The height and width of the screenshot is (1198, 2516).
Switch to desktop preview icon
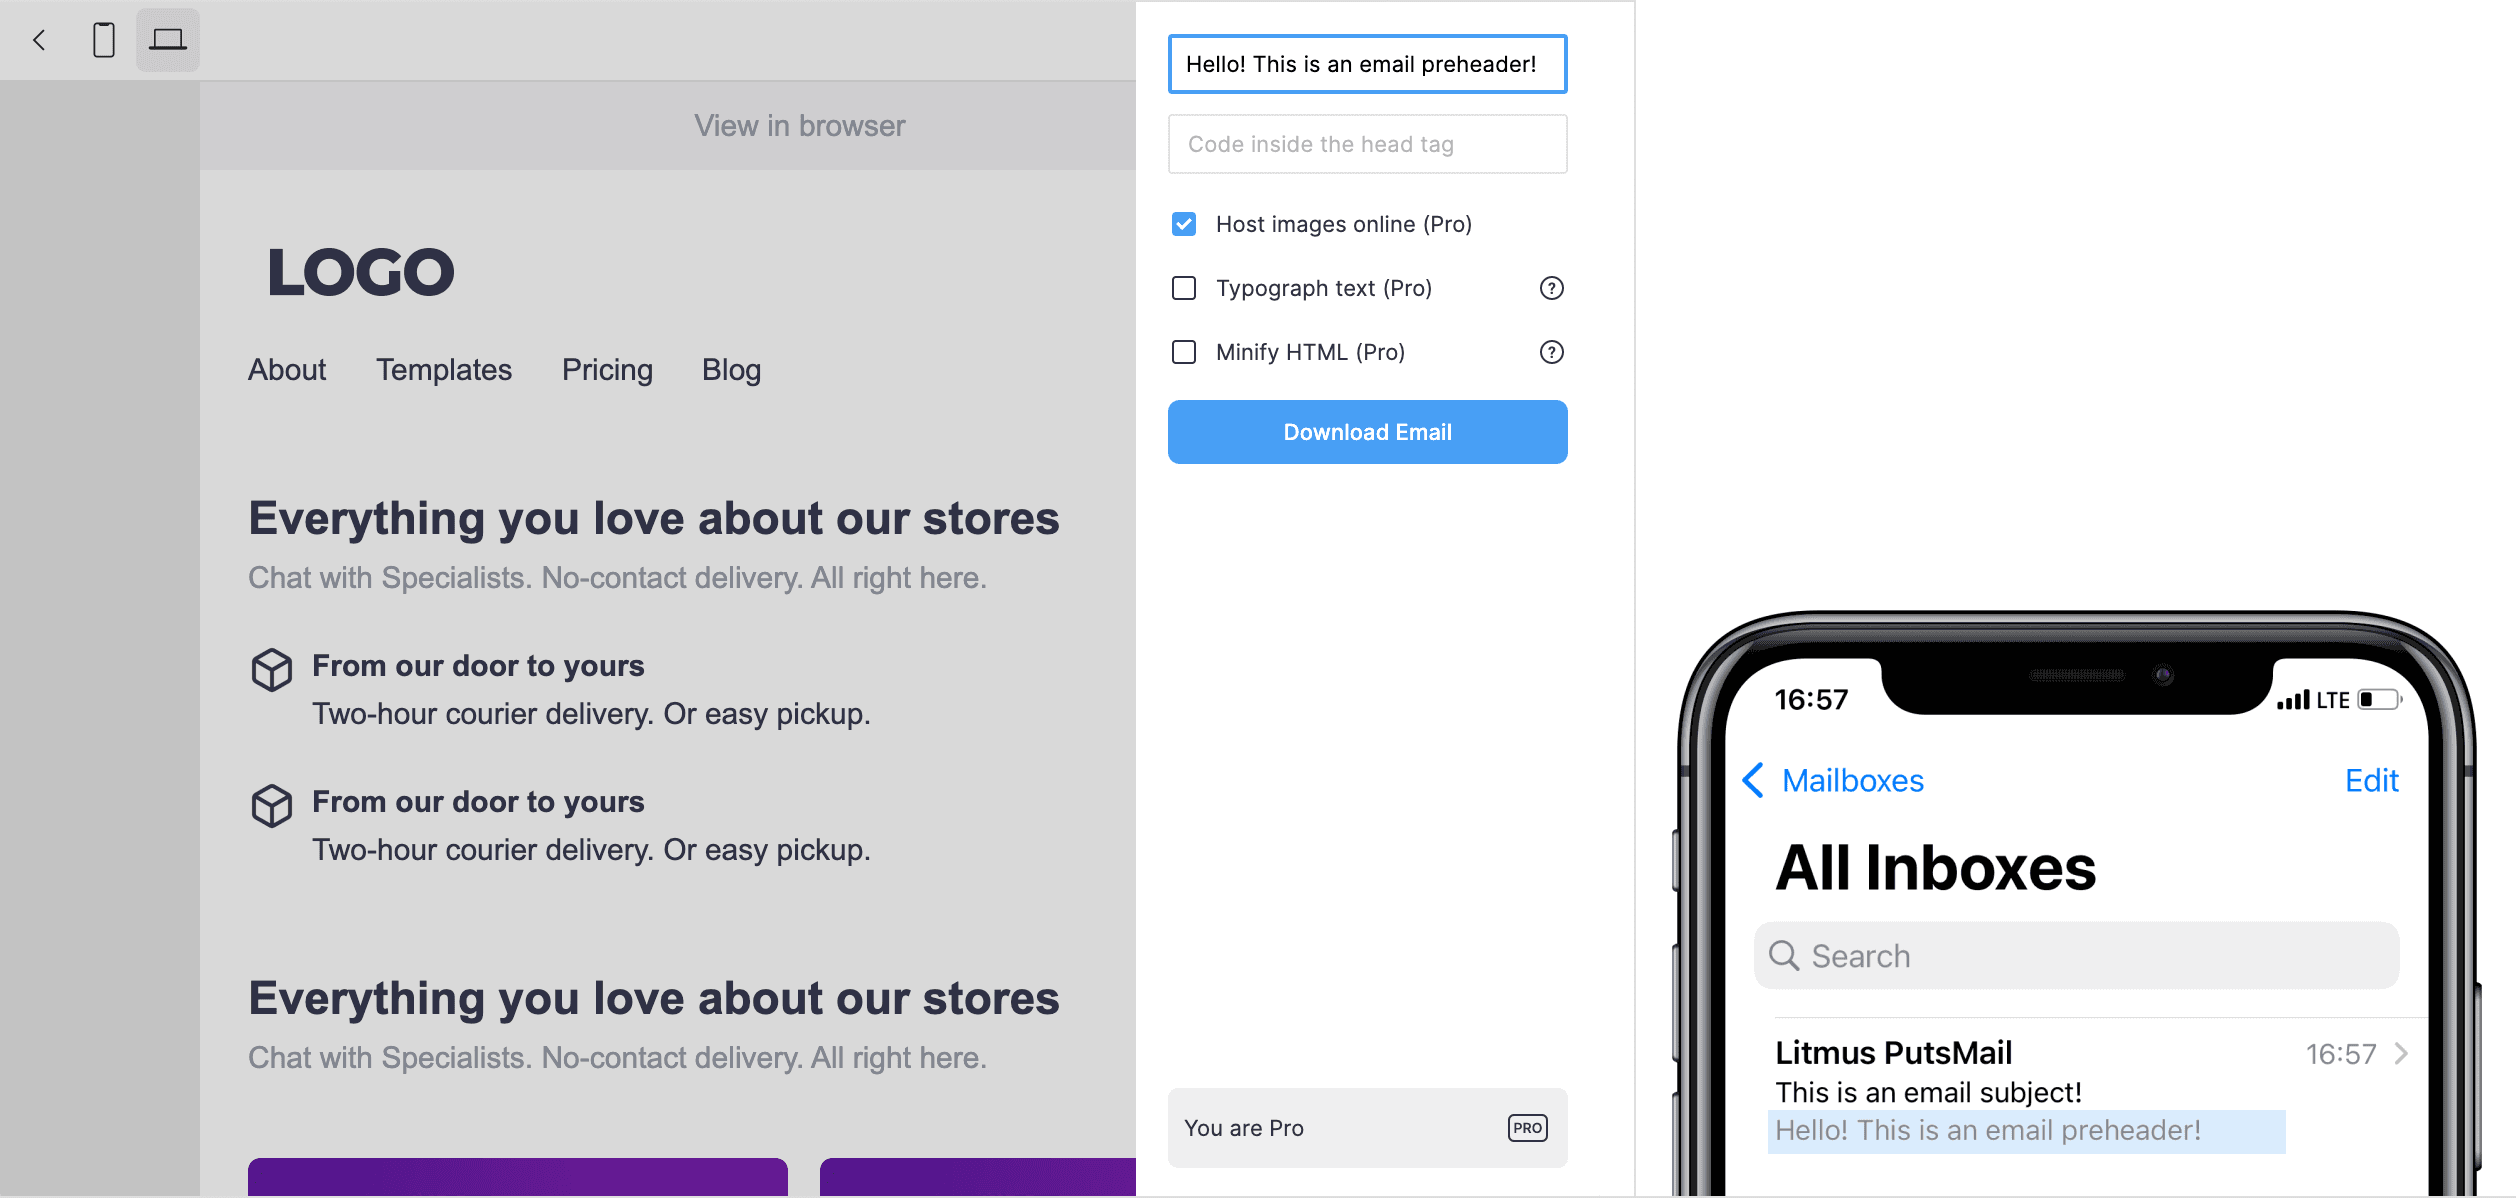tap(168, 40)
